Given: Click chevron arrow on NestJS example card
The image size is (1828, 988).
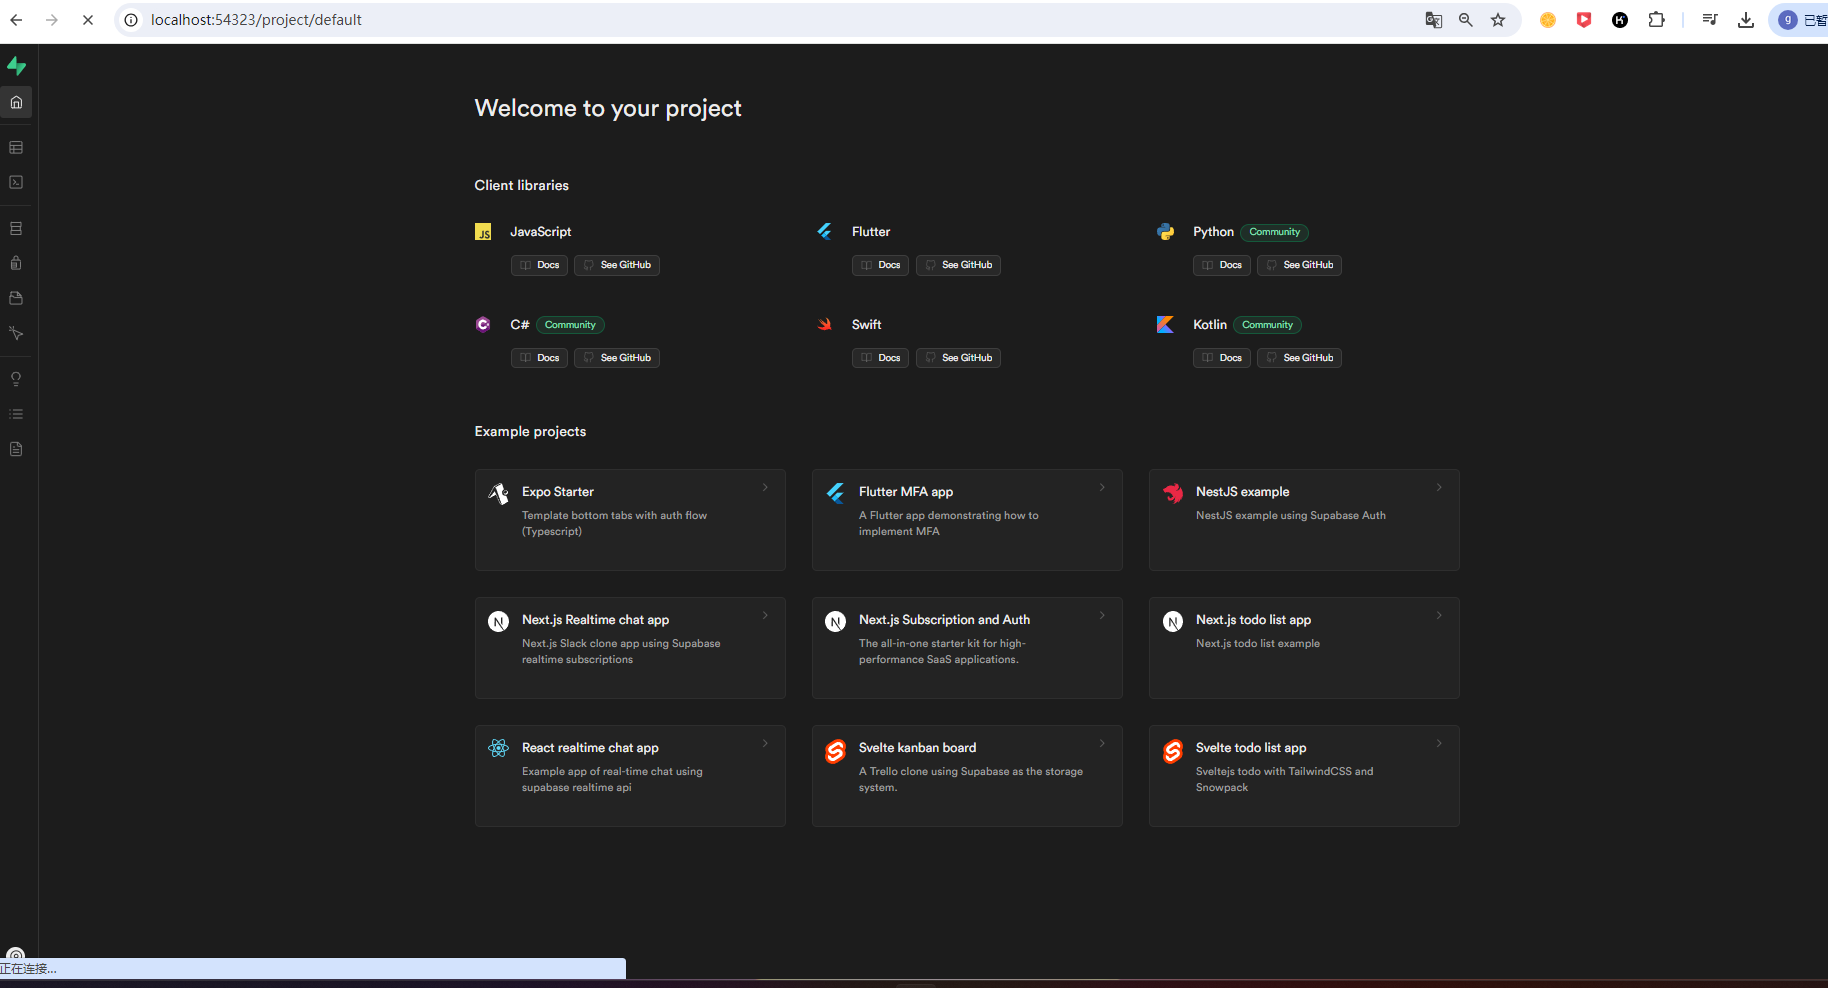Looking at the screenshot, I should click(x=1439, y=488).
